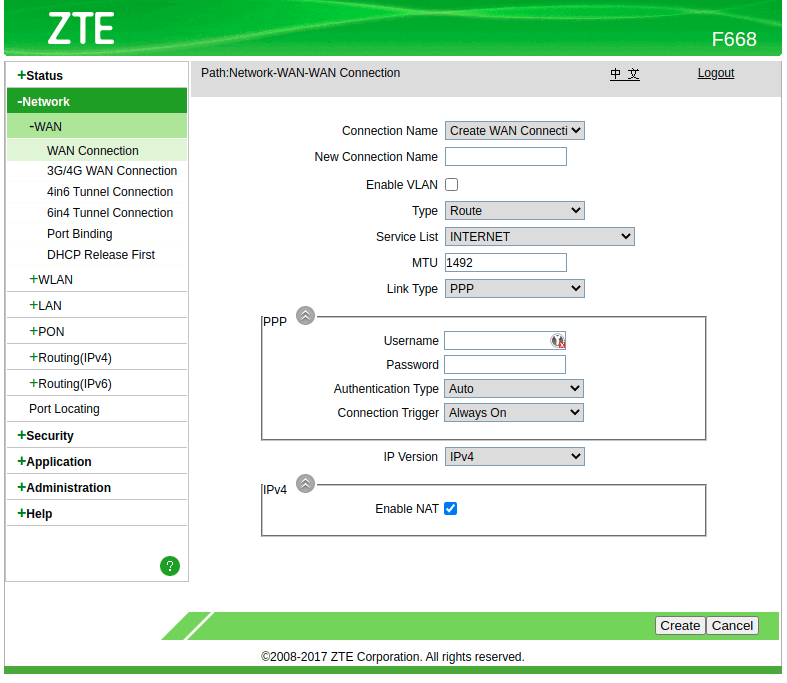Open the Connection Name dropdown

tap(514, 131)
